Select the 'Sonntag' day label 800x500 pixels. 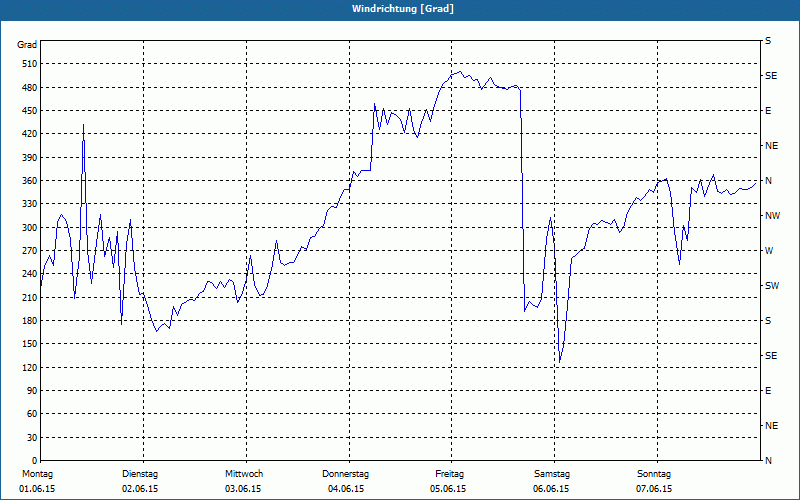(x=654, y=474)
